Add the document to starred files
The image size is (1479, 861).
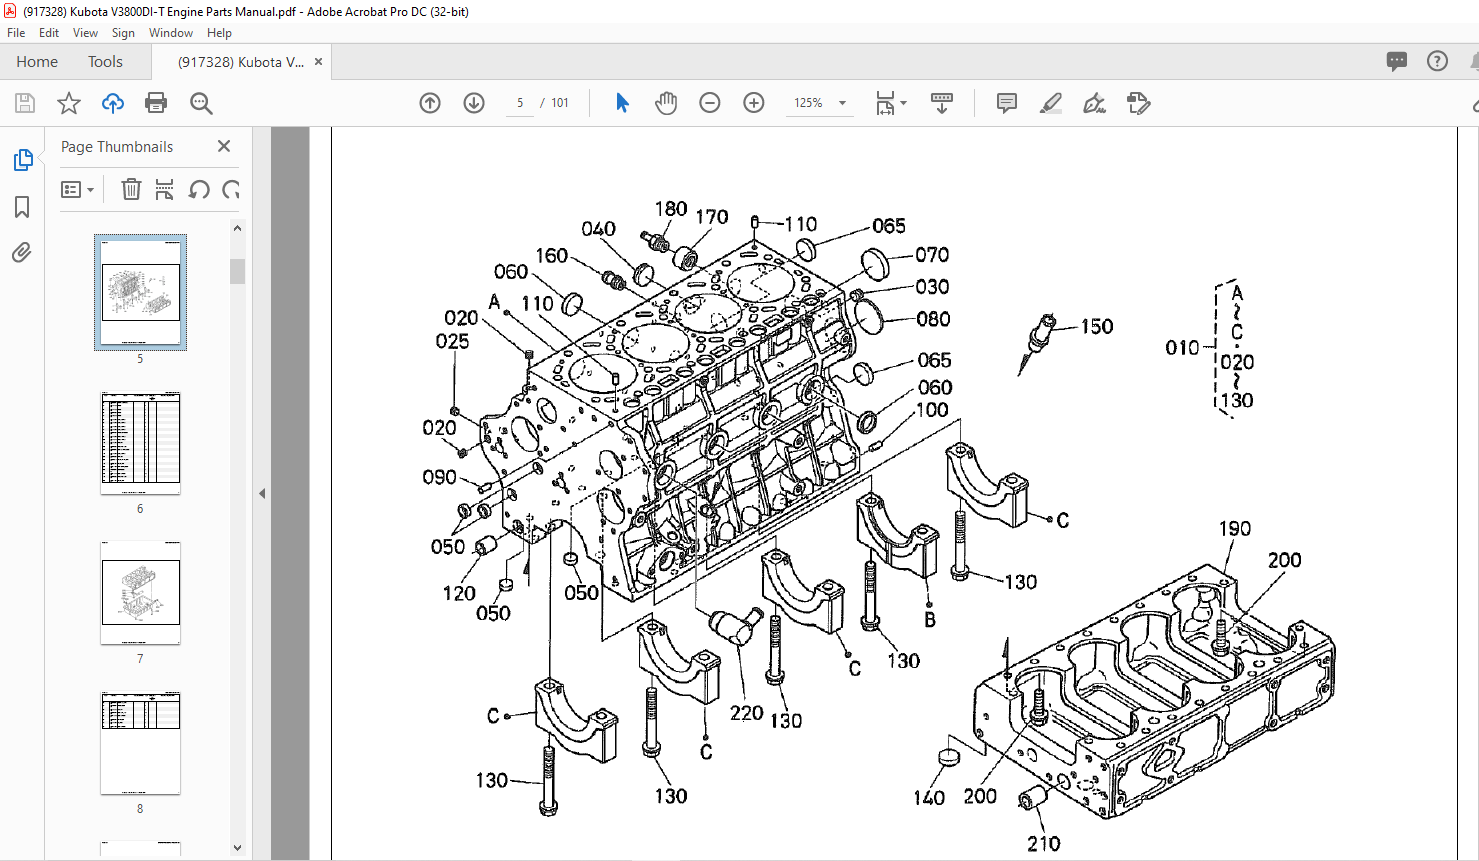pos(69,103)
